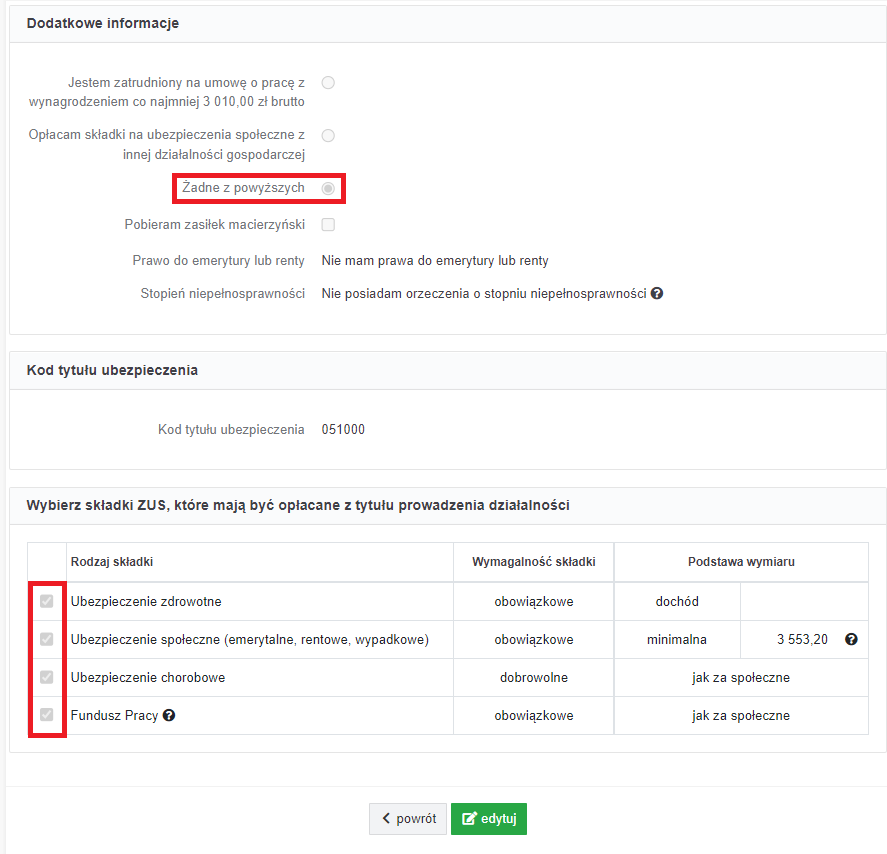The height and width of the screenshot is (854, 887).
Task: Select 'Żadne z powyższych' radio button
Action: click(x=328, y=188)
